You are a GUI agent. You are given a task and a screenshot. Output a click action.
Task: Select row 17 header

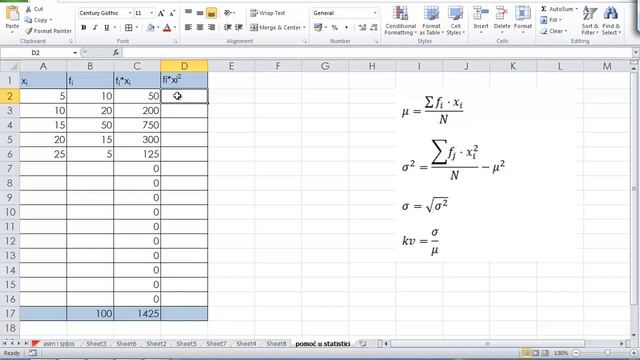pyautogui.click(x=10, y=313)
